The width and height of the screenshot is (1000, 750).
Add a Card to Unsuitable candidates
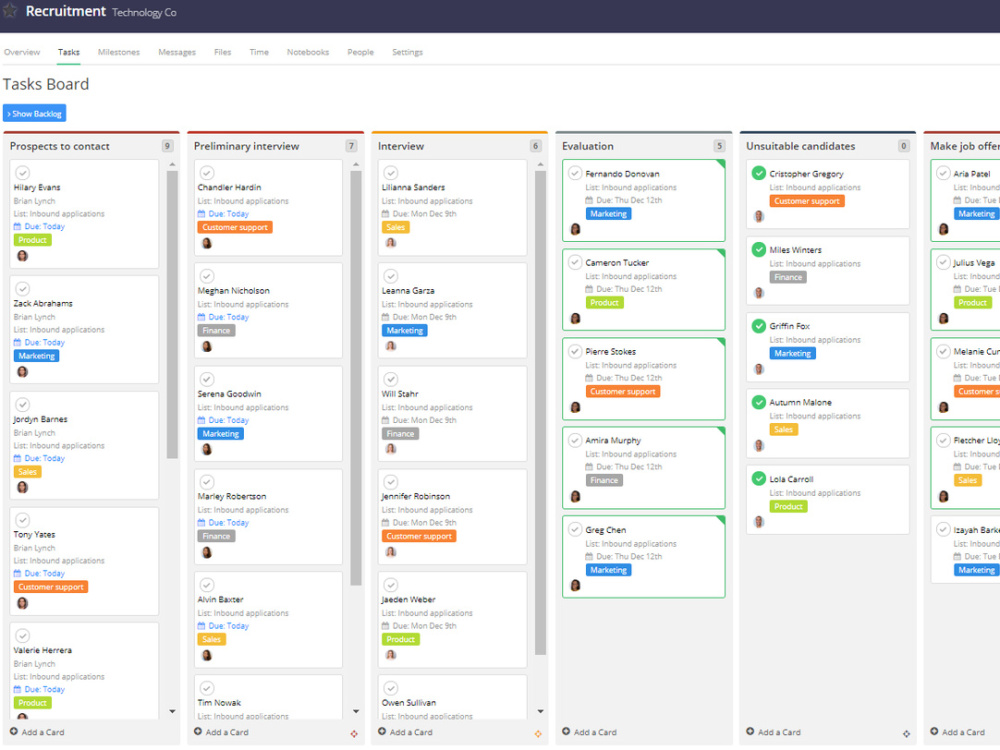point(774,732)
